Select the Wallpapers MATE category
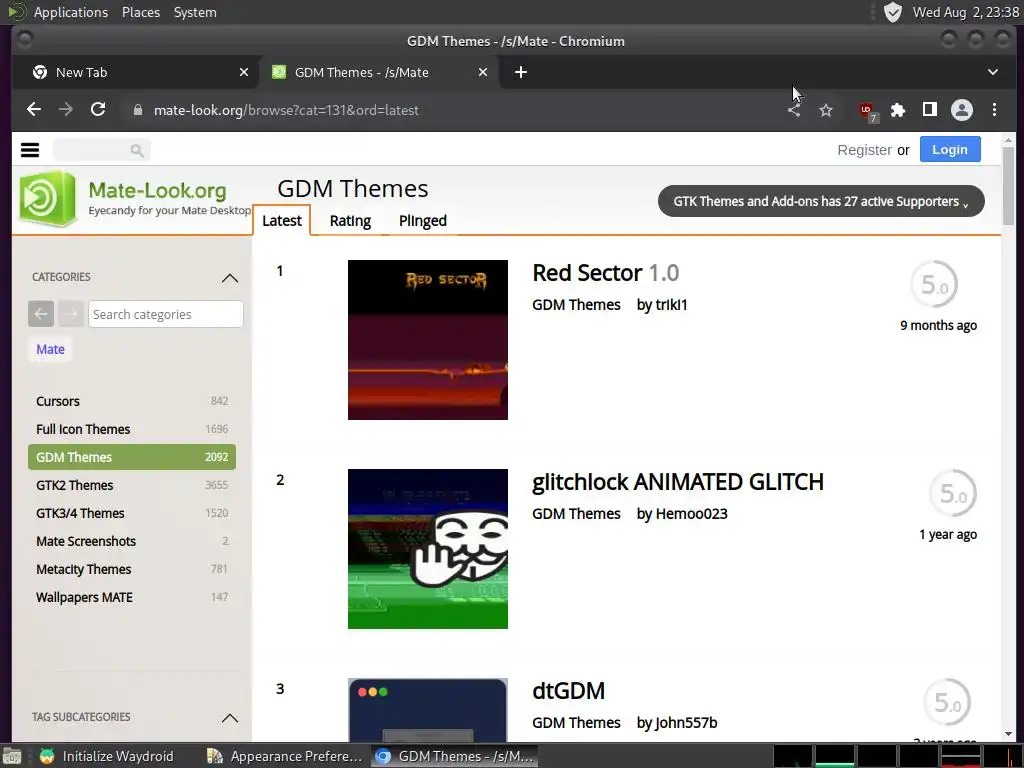 tap(131, 598)
